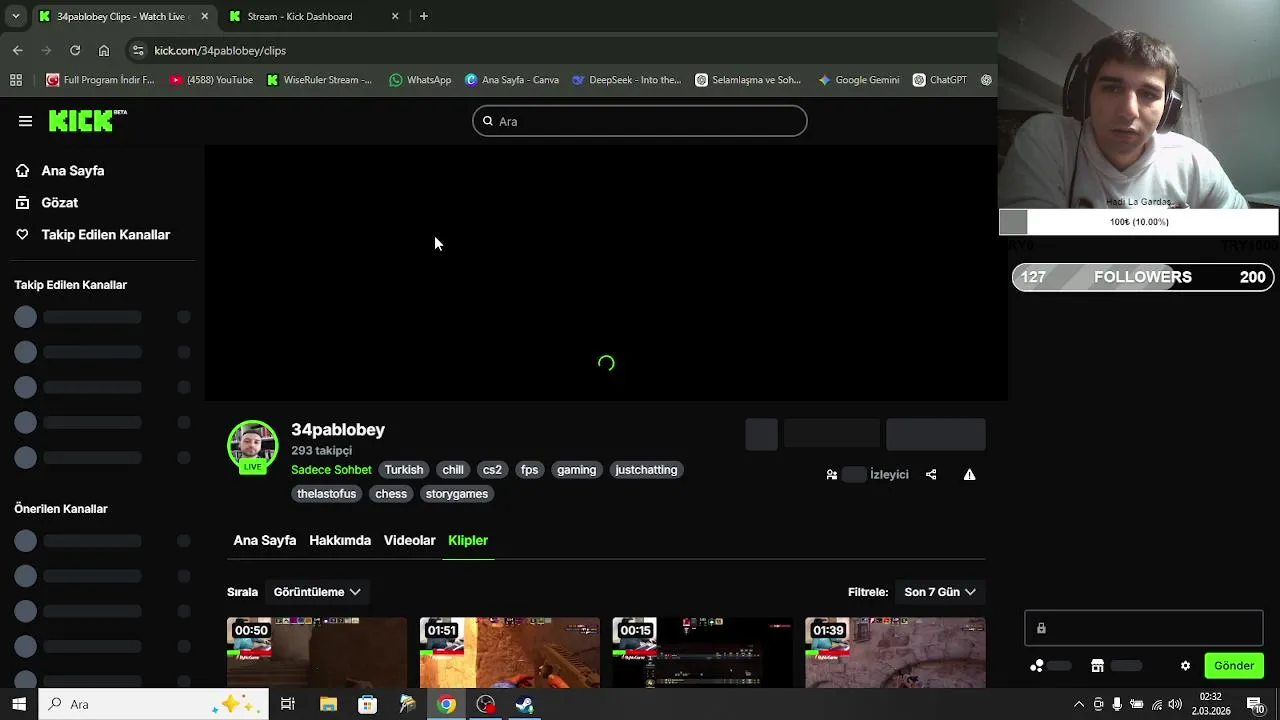Open the Kick hamburger sidebar menu
Screen dimensions: 1280x720
pyautogui.click(x=25, y=121)
